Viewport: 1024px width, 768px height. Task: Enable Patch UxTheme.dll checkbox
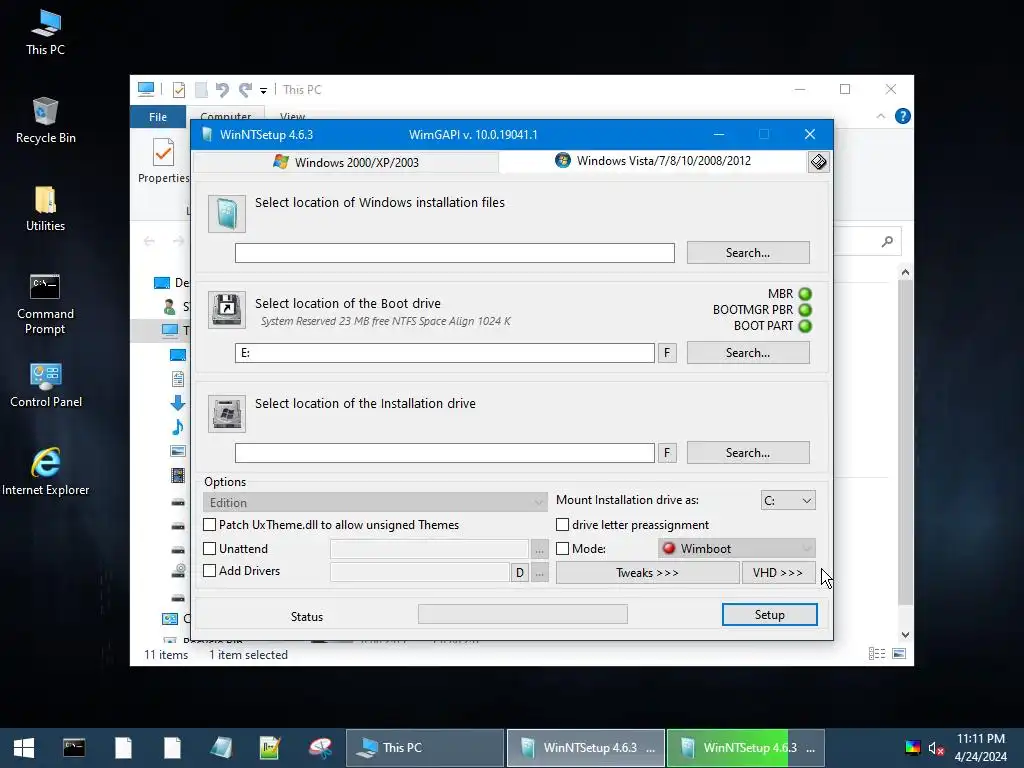point(210,524)
